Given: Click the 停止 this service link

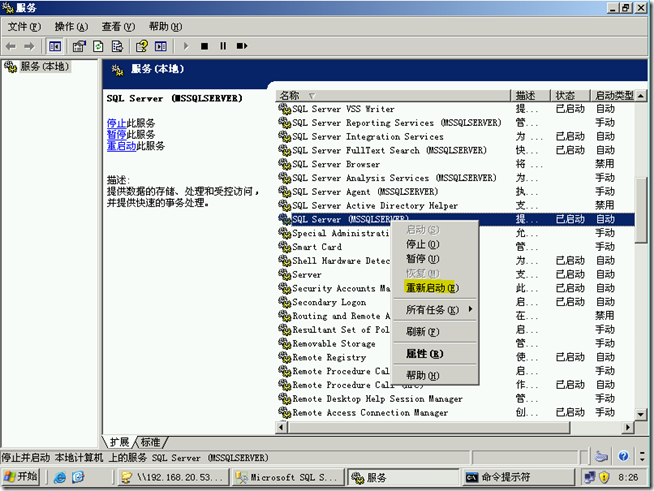Looking at the screenshot, I should tap(116, 123).
